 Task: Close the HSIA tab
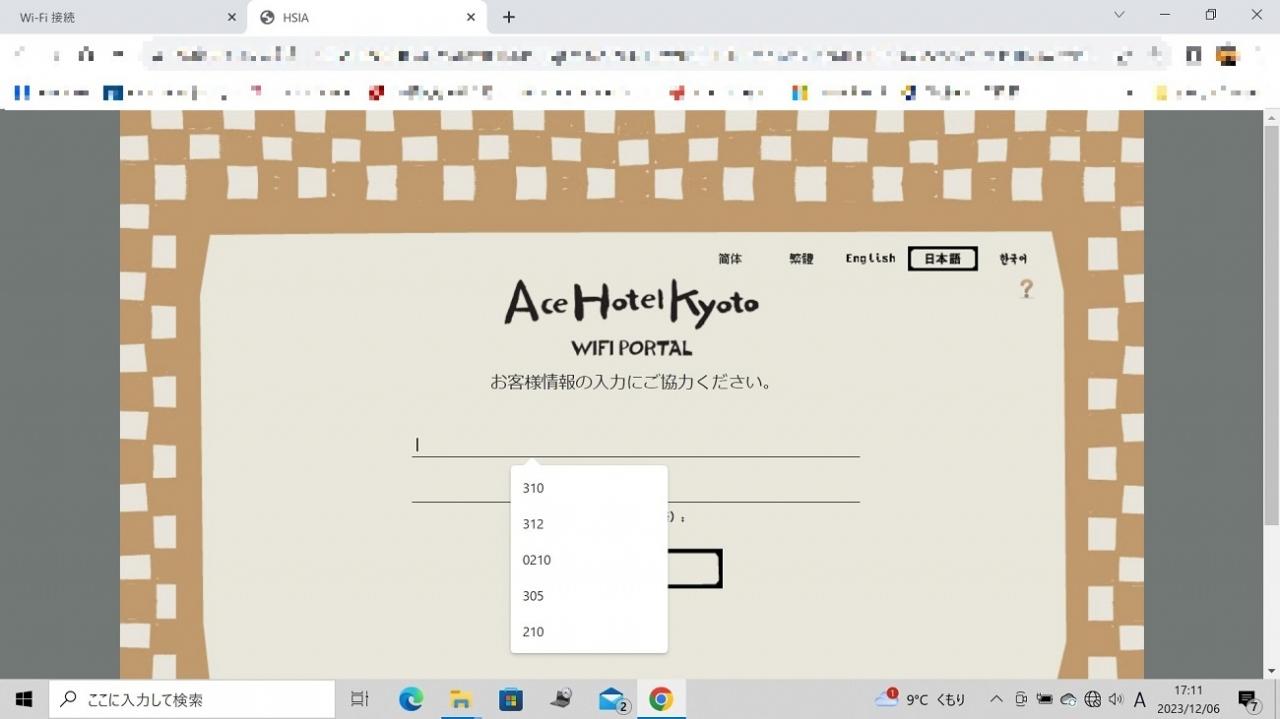pyautogui.click(x=471, y=17)
